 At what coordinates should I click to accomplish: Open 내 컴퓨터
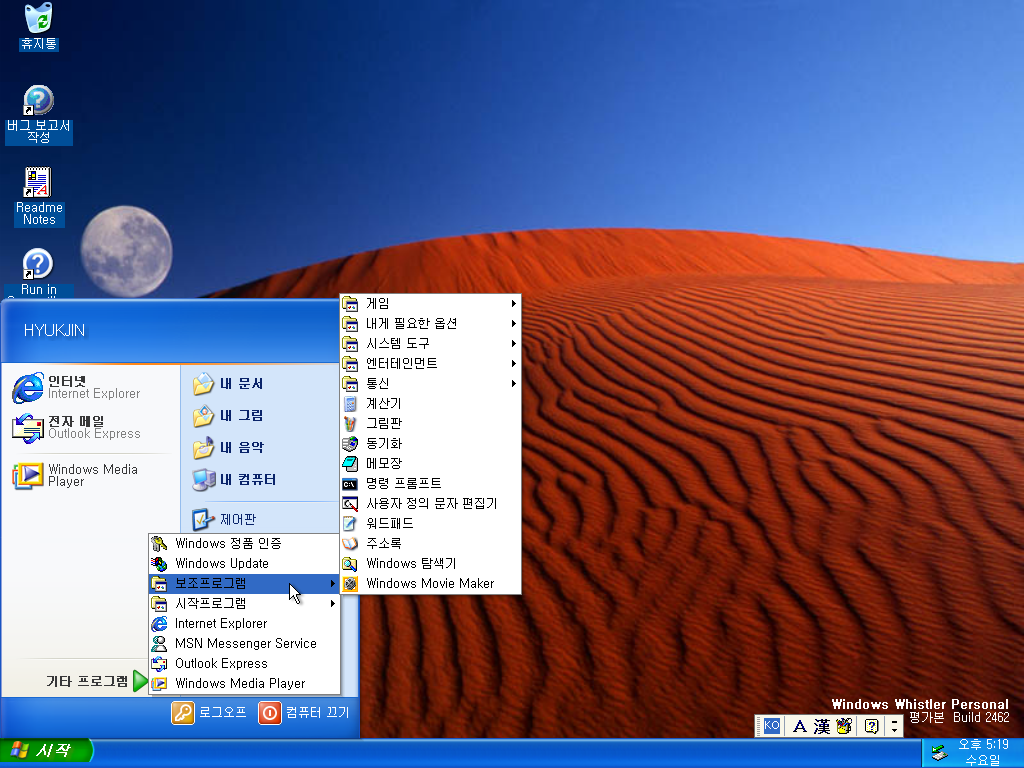pos(234,479)
